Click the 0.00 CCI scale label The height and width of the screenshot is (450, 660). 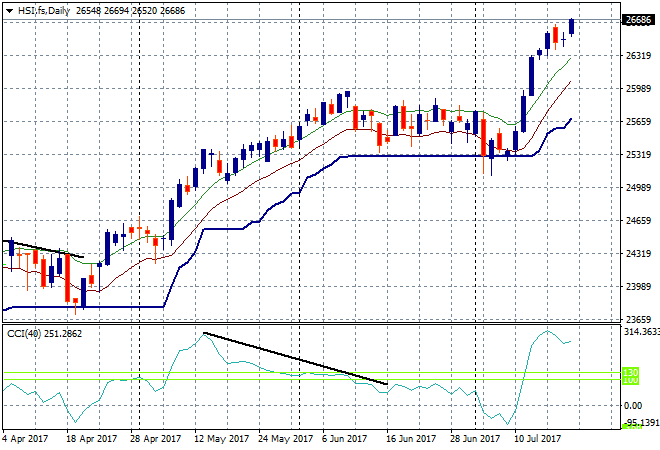633,405
